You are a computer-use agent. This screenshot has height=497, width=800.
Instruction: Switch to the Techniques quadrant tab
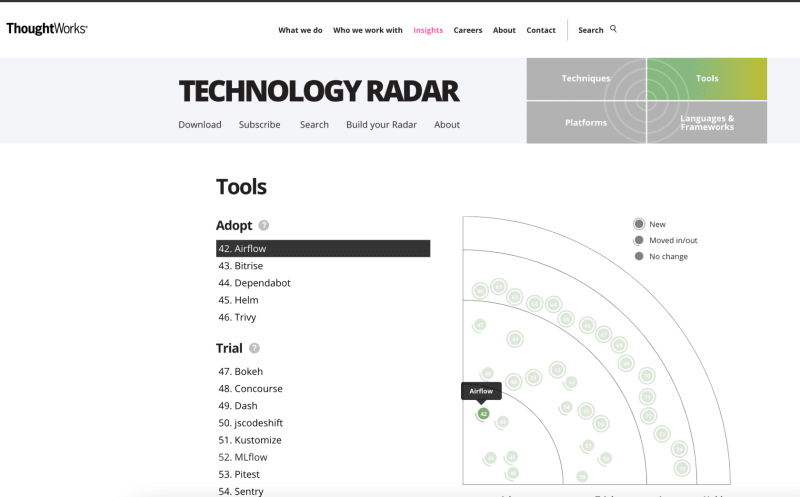pyautogui.click(x=586, y=79)
